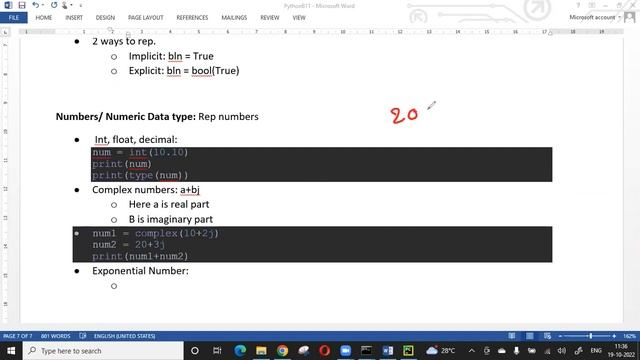Image resolution: width=640 pixels, height=360 pixels.
Task: Click the Type here to search box
Action: (x=103, y=351)
